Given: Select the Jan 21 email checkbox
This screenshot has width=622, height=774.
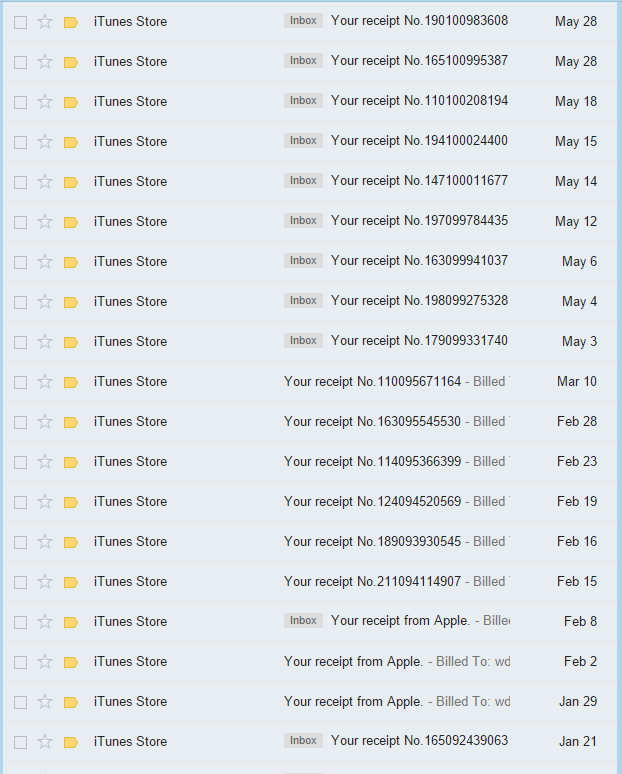Looking at the screenshot, I should (x=20, y=742).
